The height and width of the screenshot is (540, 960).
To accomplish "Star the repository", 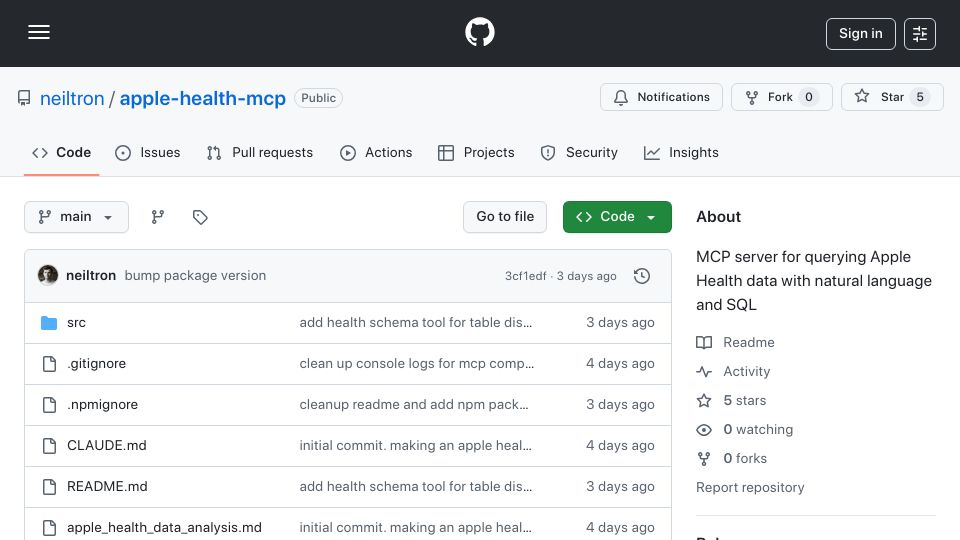I will (891, 97).
